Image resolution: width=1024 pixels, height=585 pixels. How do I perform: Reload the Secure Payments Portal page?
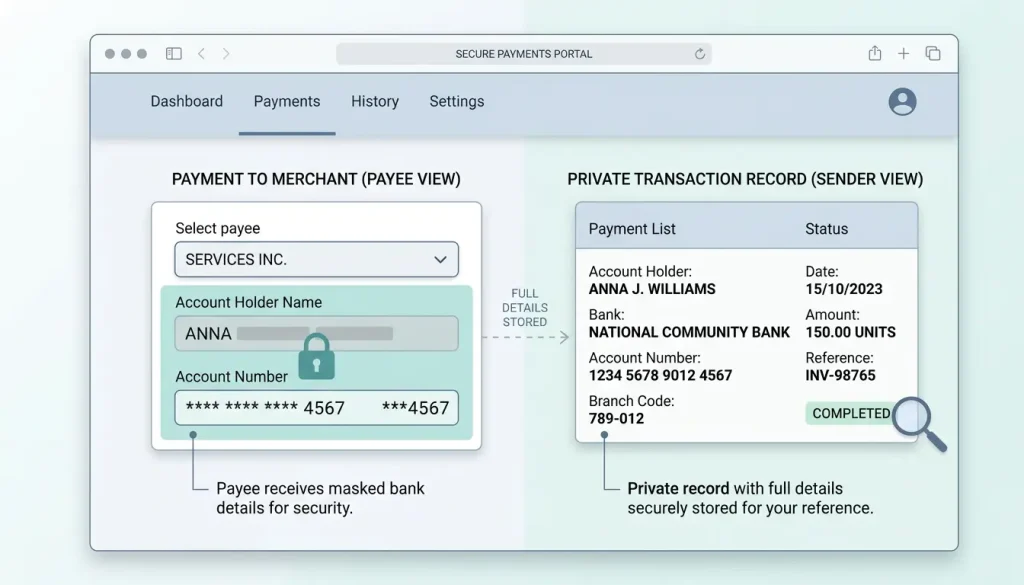(x=699, y=54)
